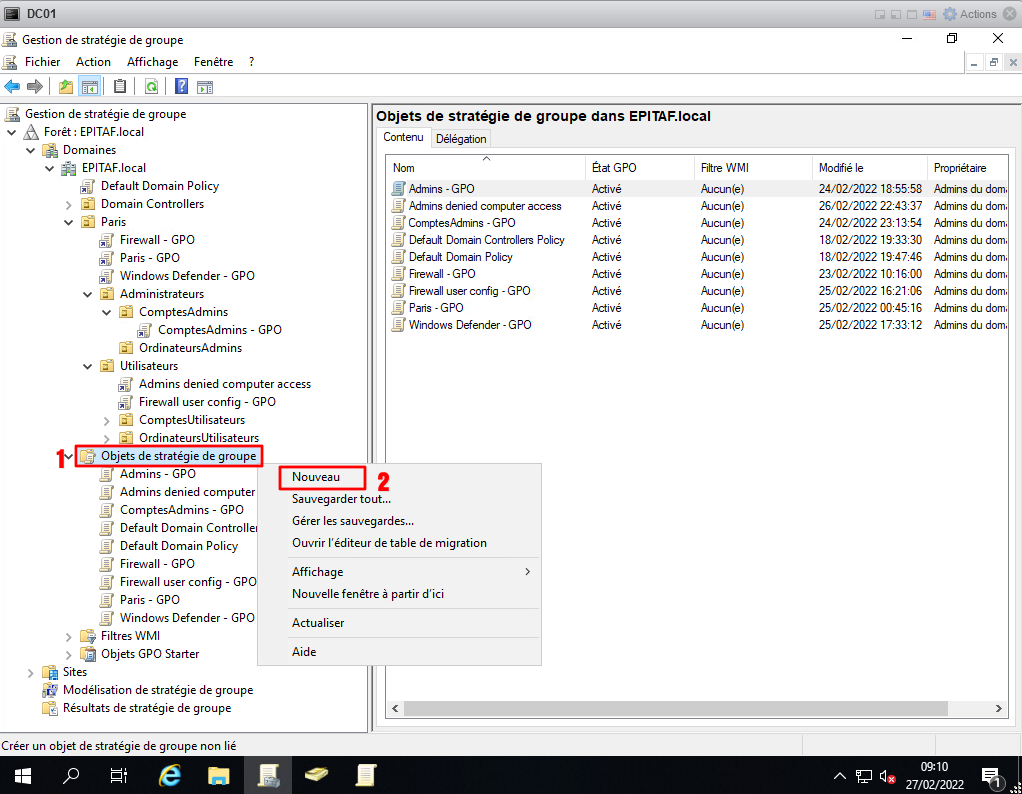The image size is (1022, 794).
Task: Expand the Filtres WMI node
Action: [x=69, y=636]
